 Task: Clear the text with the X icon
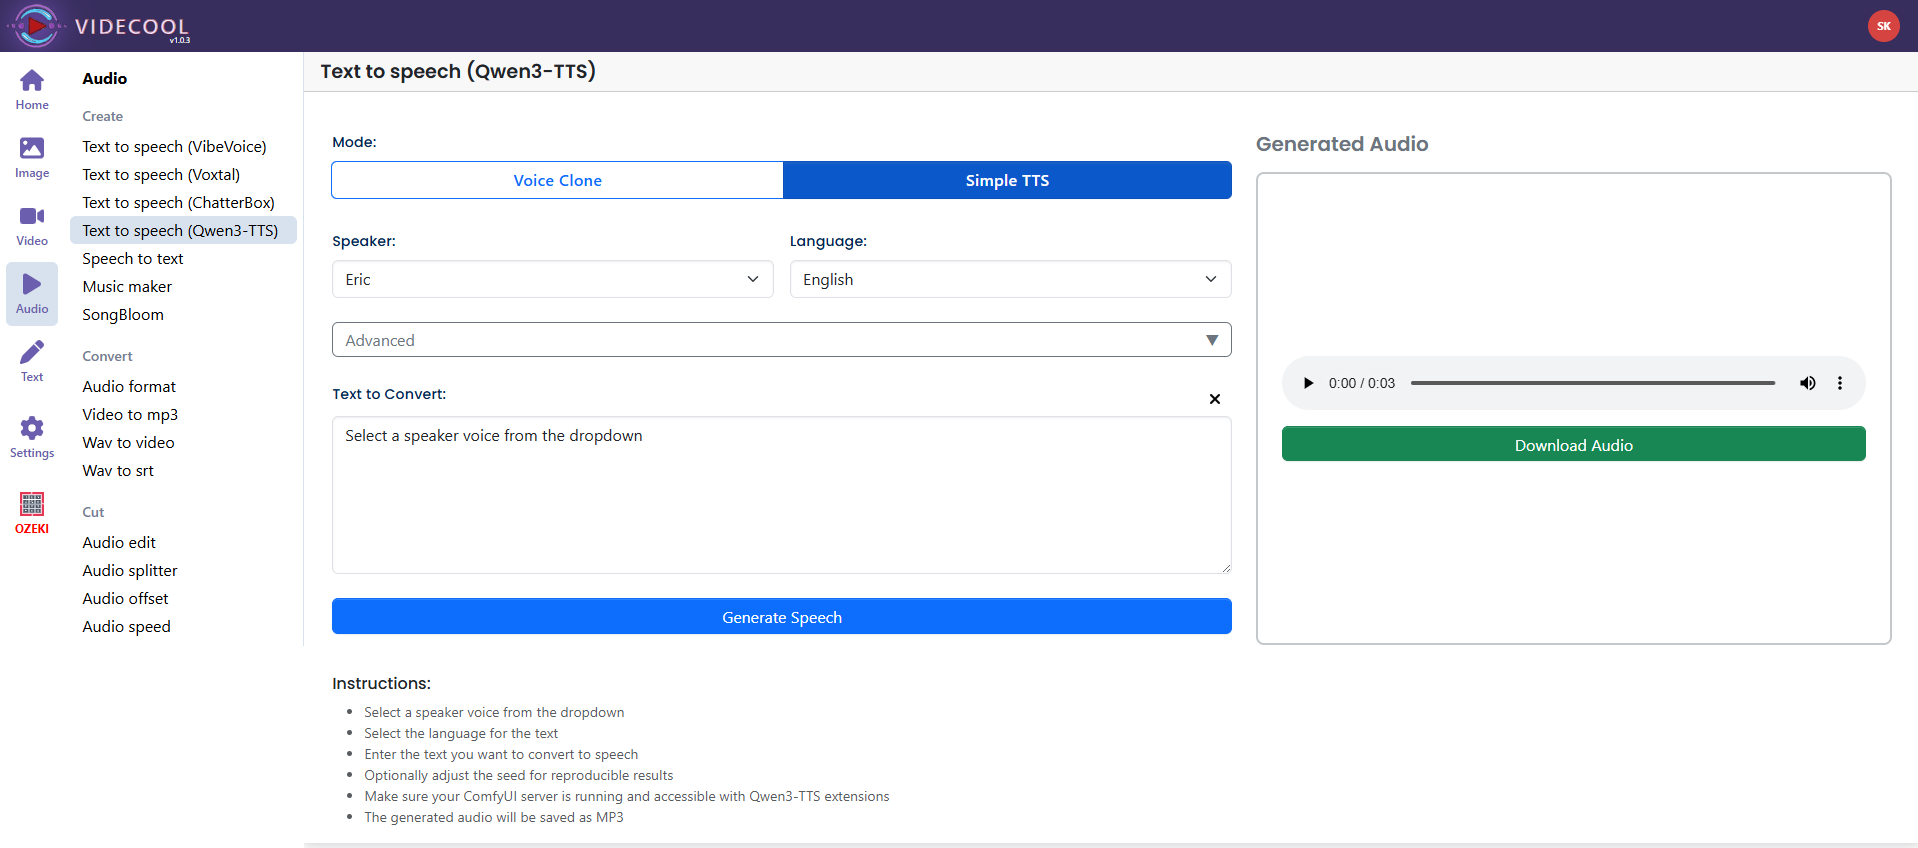tap(1215, 399)
